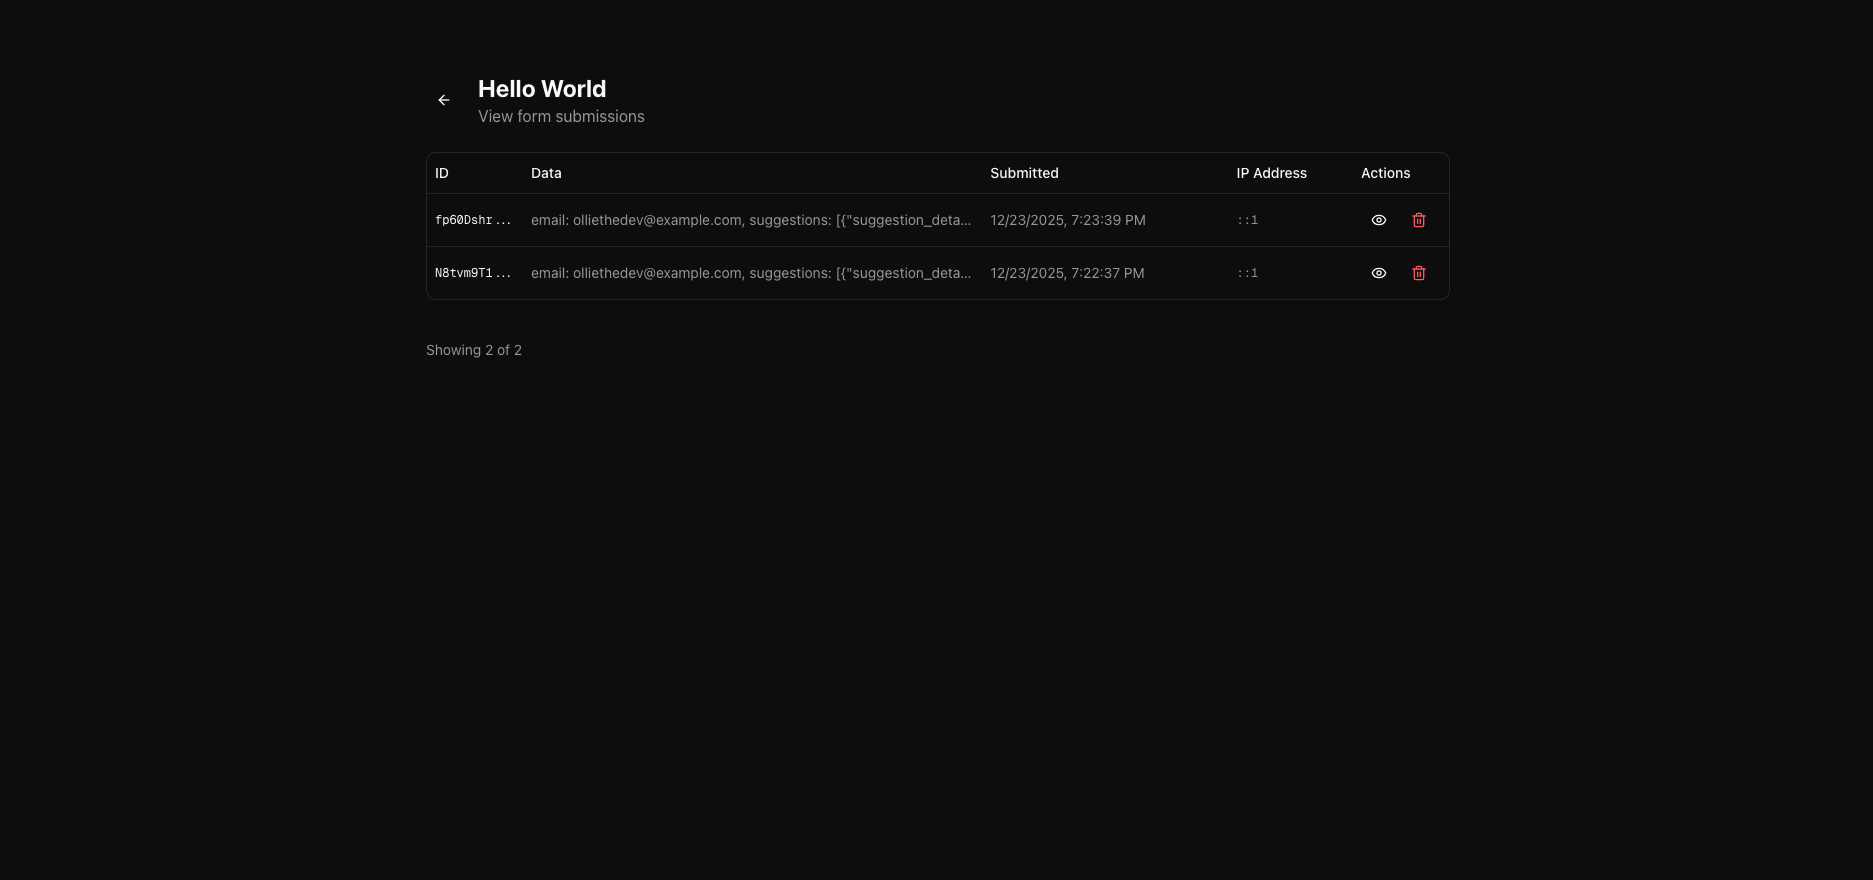
Task: Click the 12/23/2025, 7:22:37 PM timestamp
Action: [1067, 273]
